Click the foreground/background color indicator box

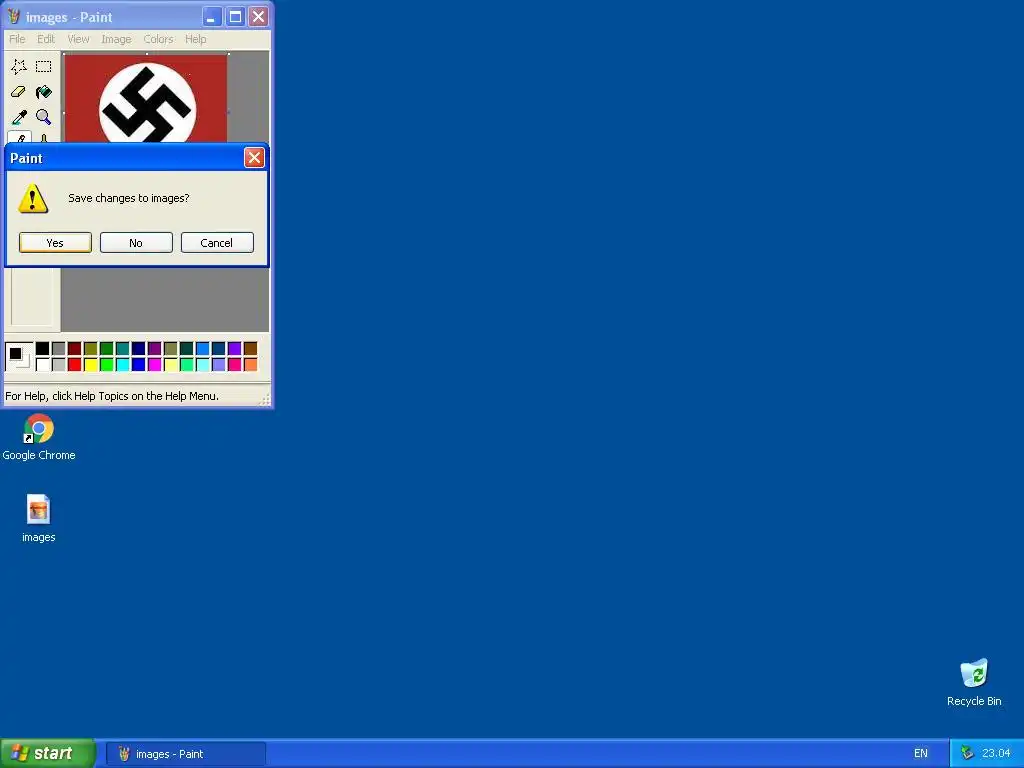(x=18, y=357)
